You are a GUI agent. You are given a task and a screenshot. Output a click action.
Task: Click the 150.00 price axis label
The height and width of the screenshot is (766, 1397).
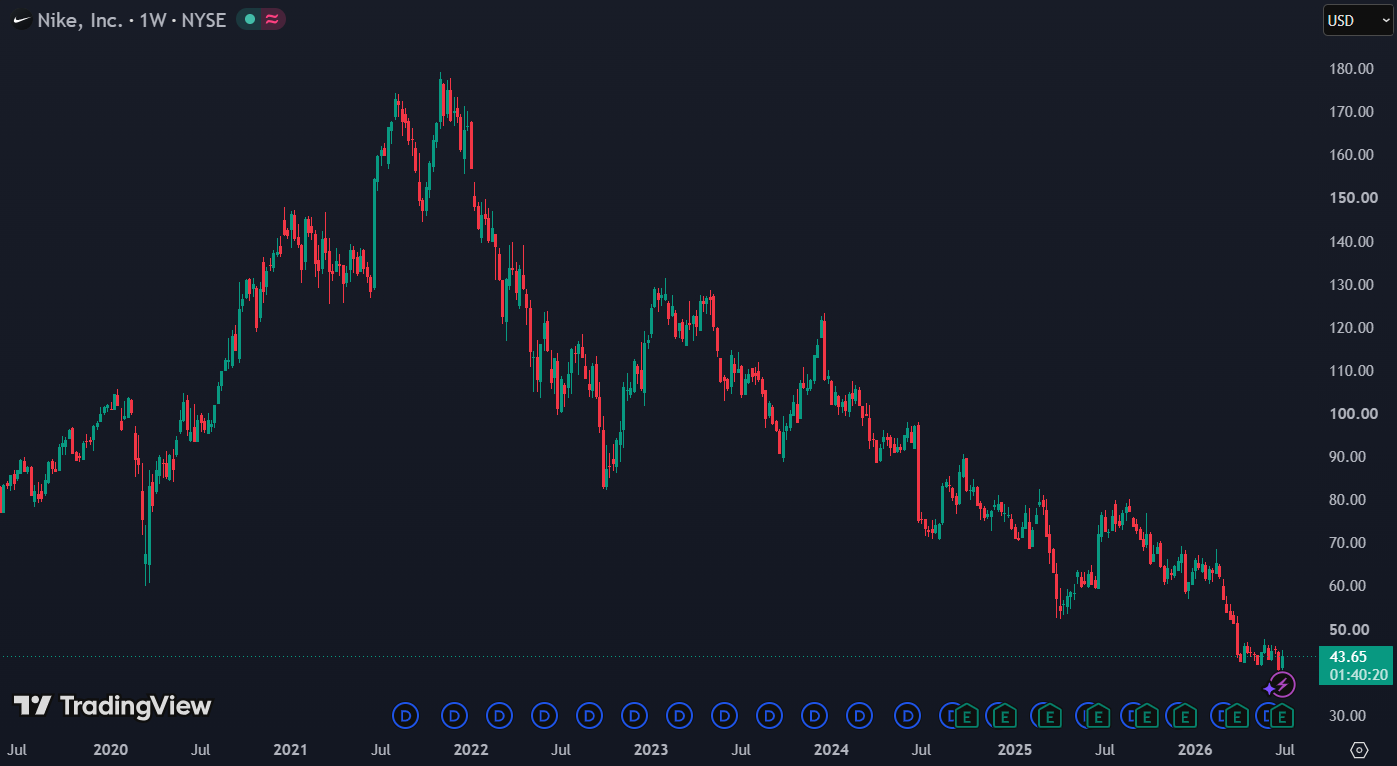tap(1352, 198)
